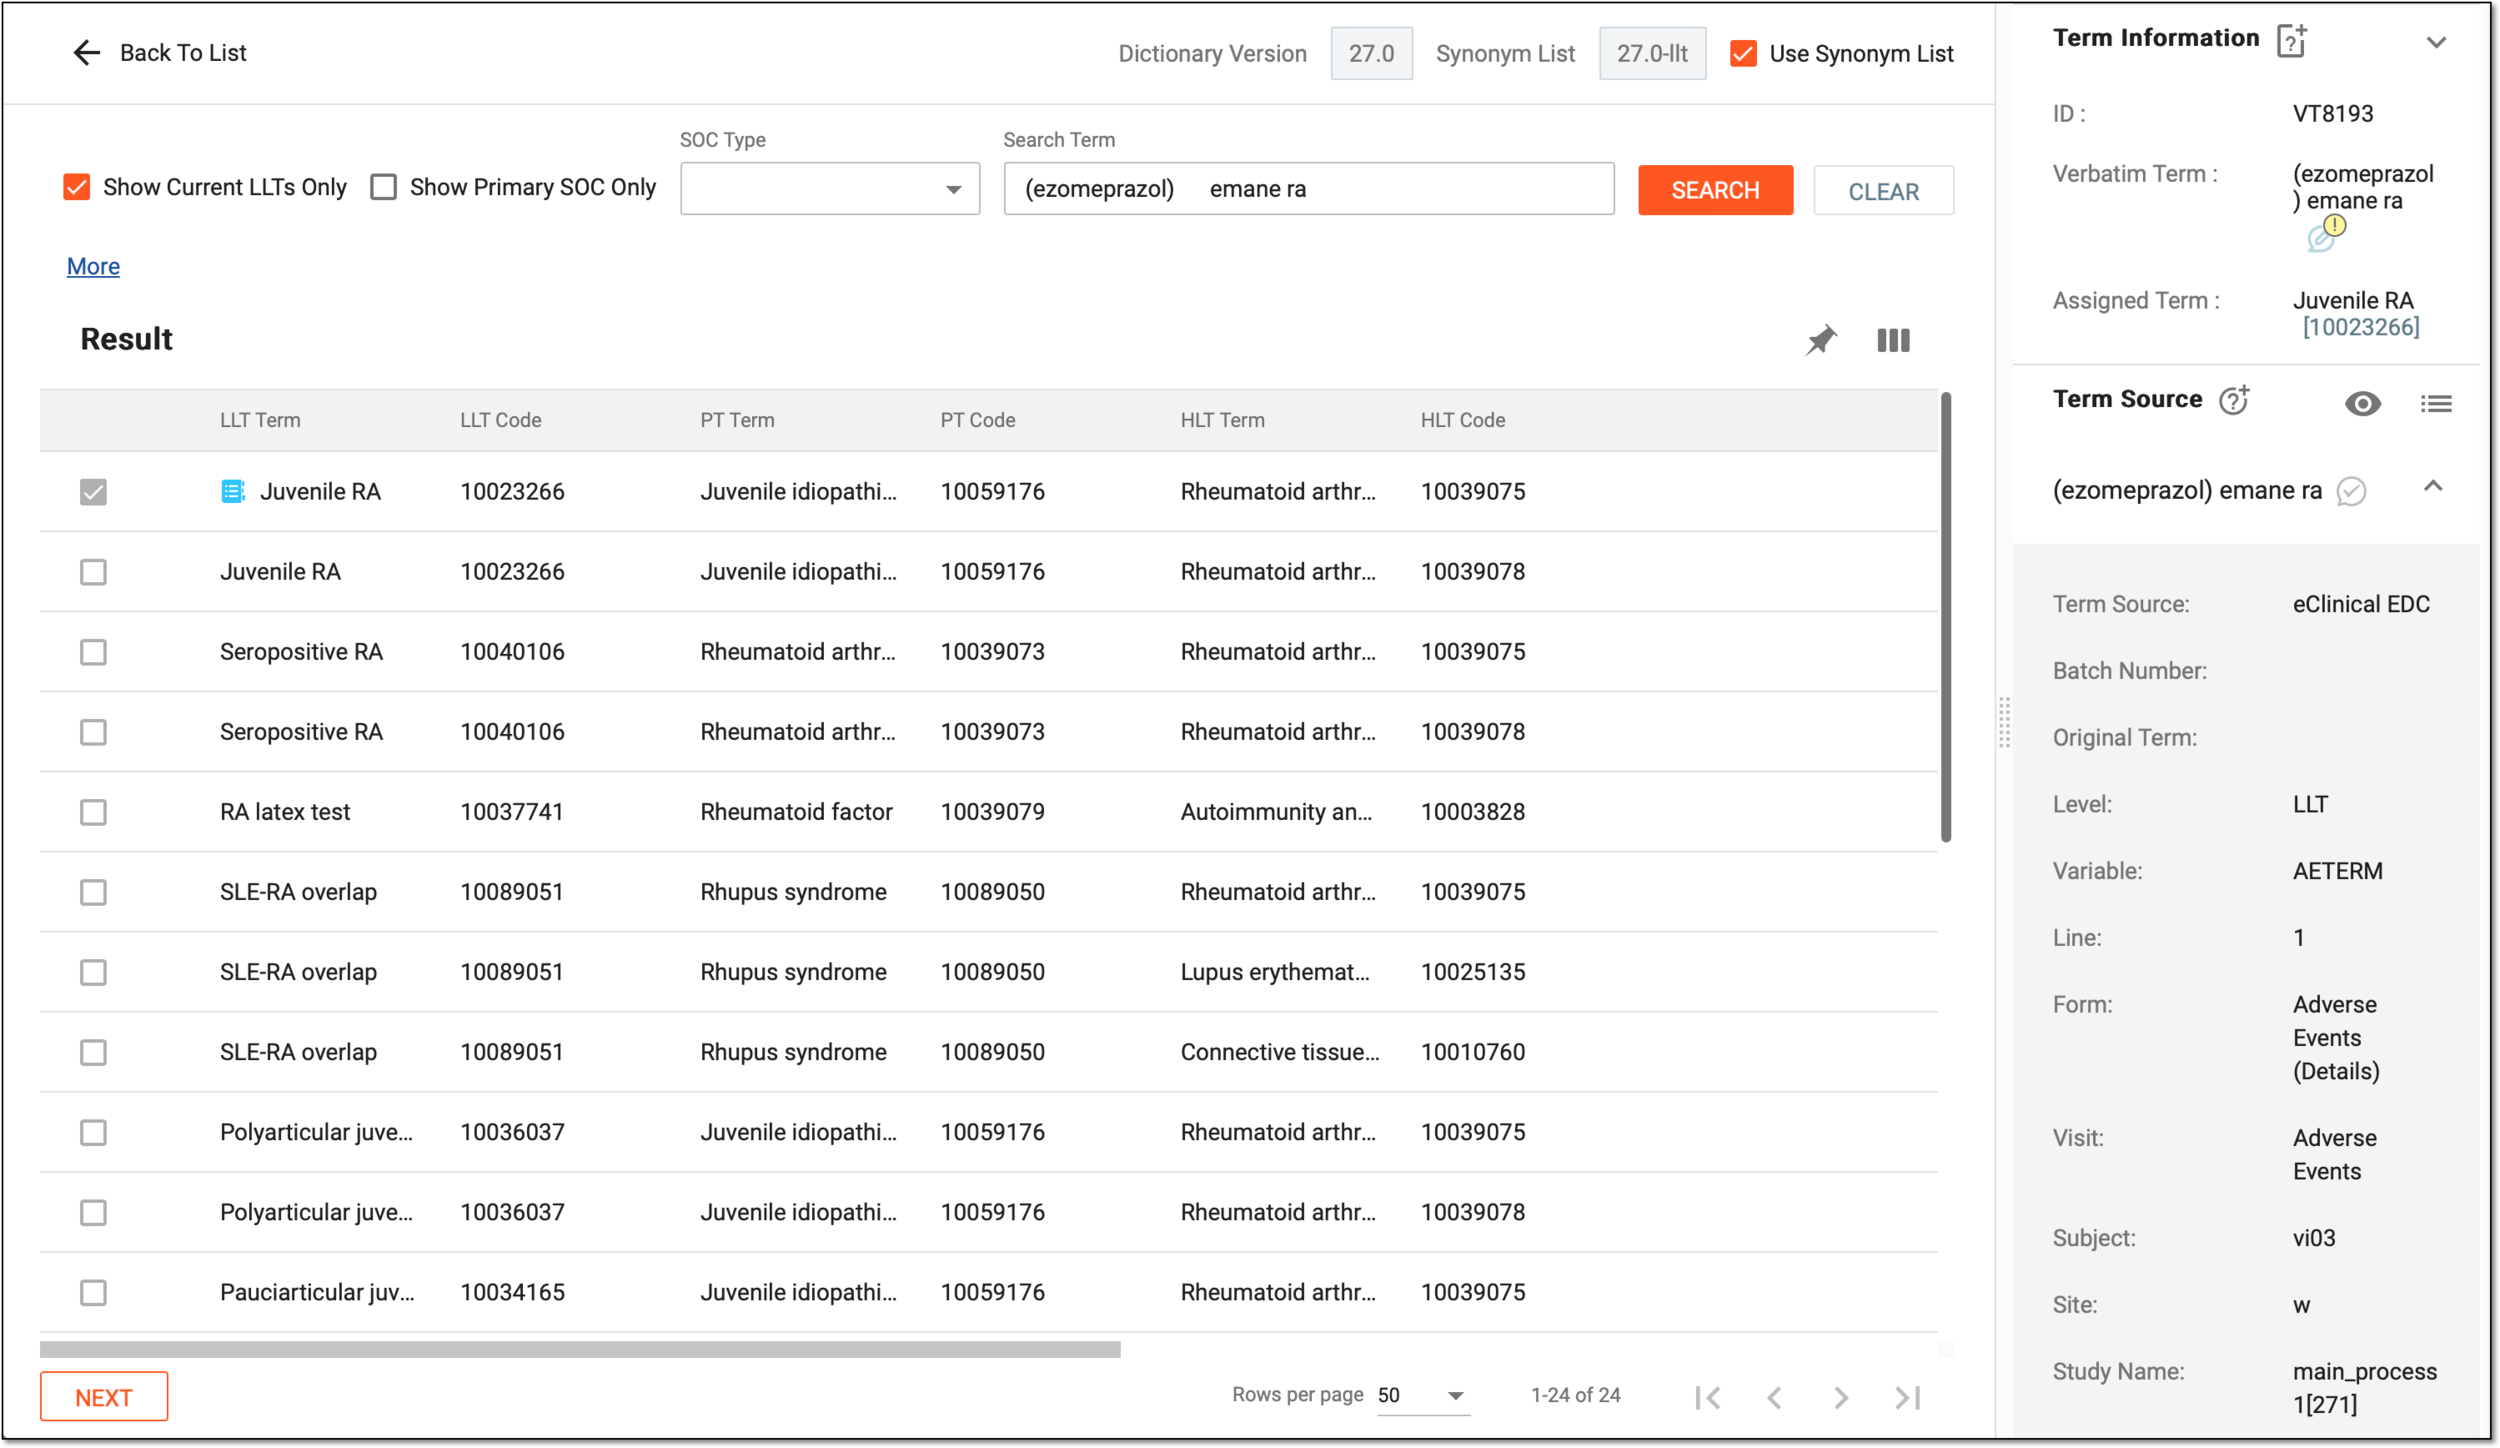Check the Polyarticular juve row with HLT code 10039078
Image resolution: width=2500 pixels, height=1448 pixels.
(93, 1212)
